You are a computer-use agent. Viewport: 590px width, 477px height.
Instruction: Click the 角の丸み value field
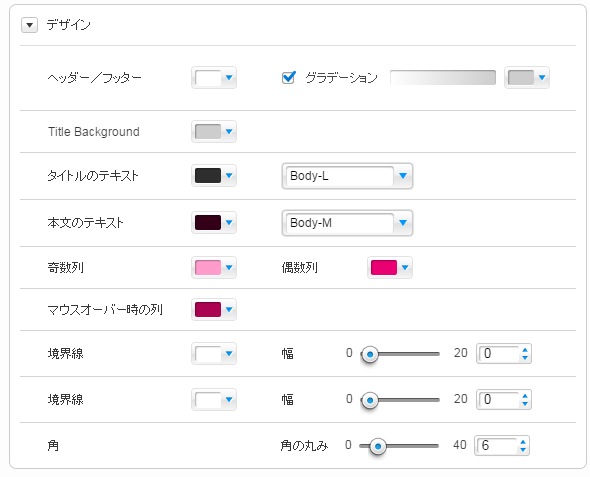pos(497,446)
